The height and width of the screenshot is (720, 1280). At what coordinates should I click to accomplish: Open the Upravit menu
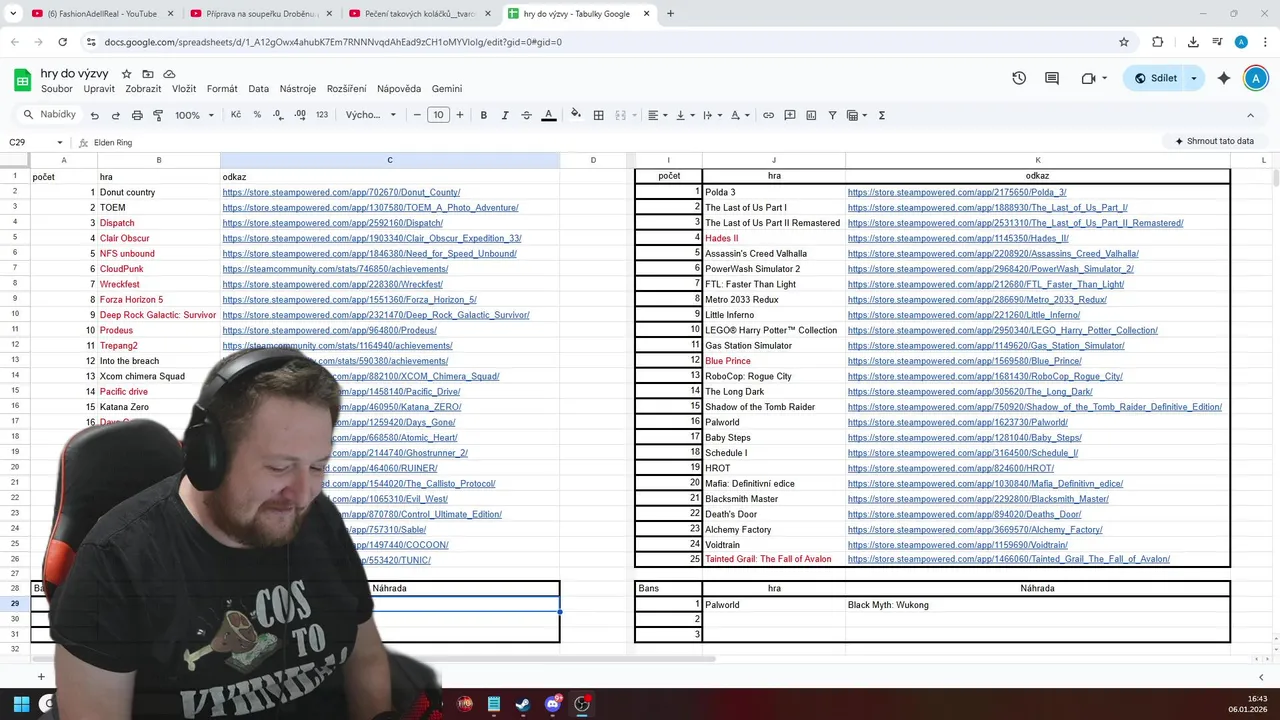pos(99,89)
